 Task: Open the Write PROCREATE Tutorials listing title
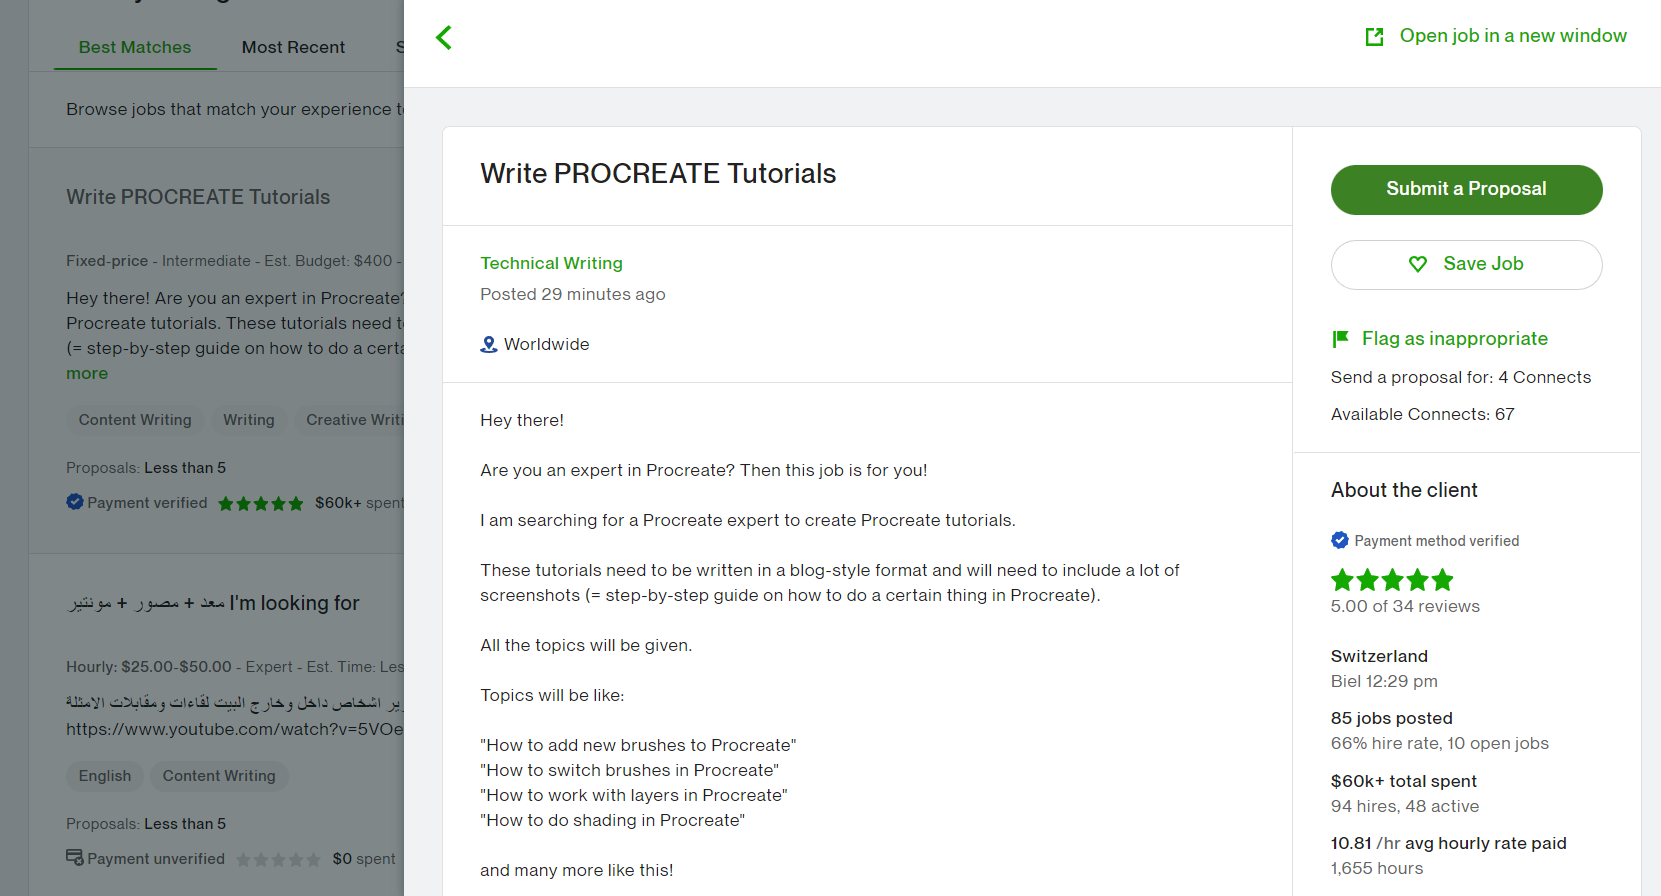(198, 197)
